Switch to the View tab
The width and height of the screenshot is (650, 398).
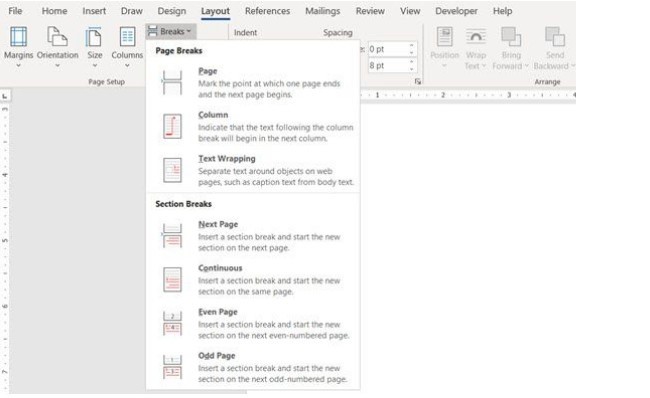(410, 11)
